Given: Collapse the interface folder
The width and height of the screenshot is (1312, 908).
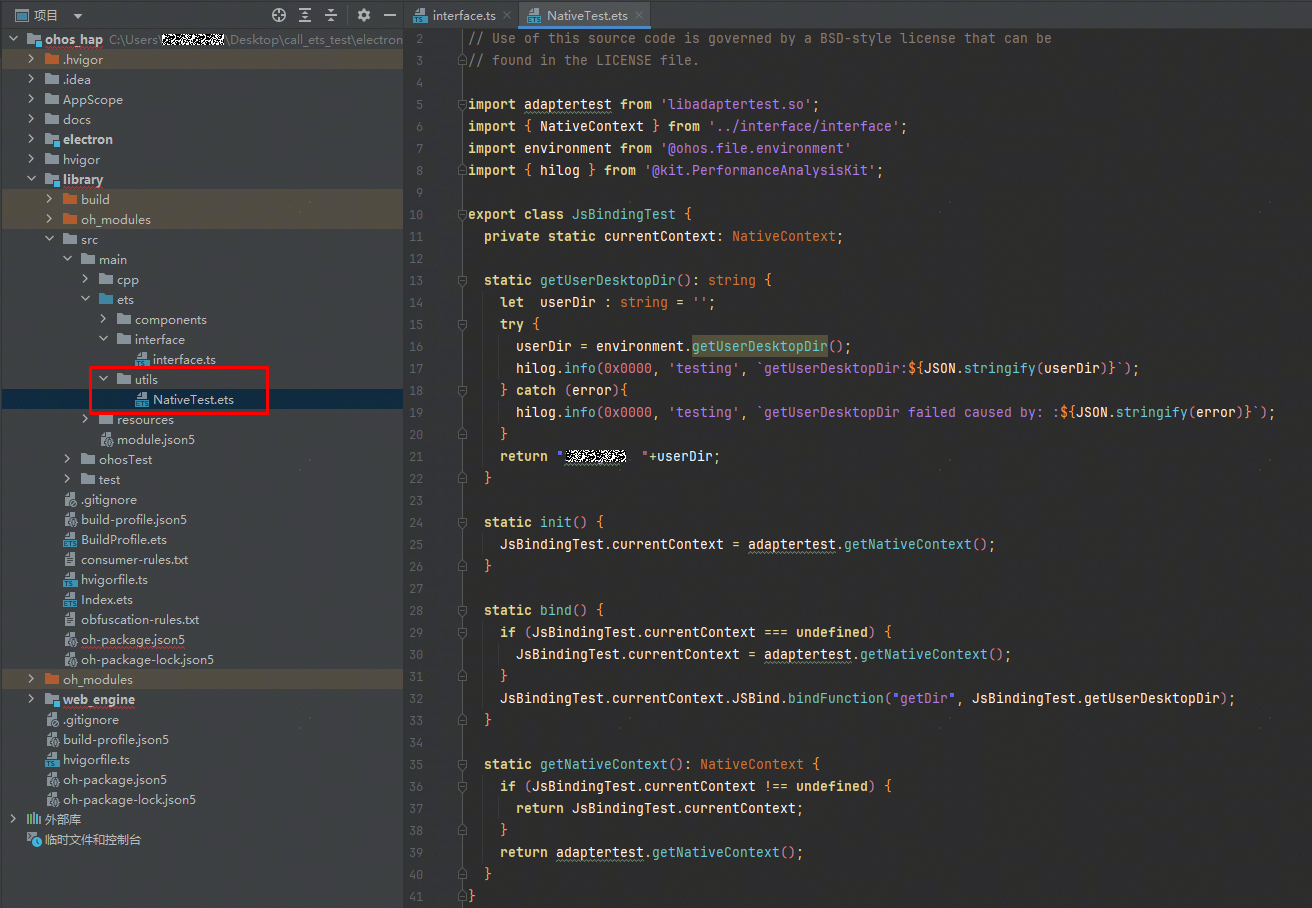Looking at the screenshot, I should click(x=104, y=340).
